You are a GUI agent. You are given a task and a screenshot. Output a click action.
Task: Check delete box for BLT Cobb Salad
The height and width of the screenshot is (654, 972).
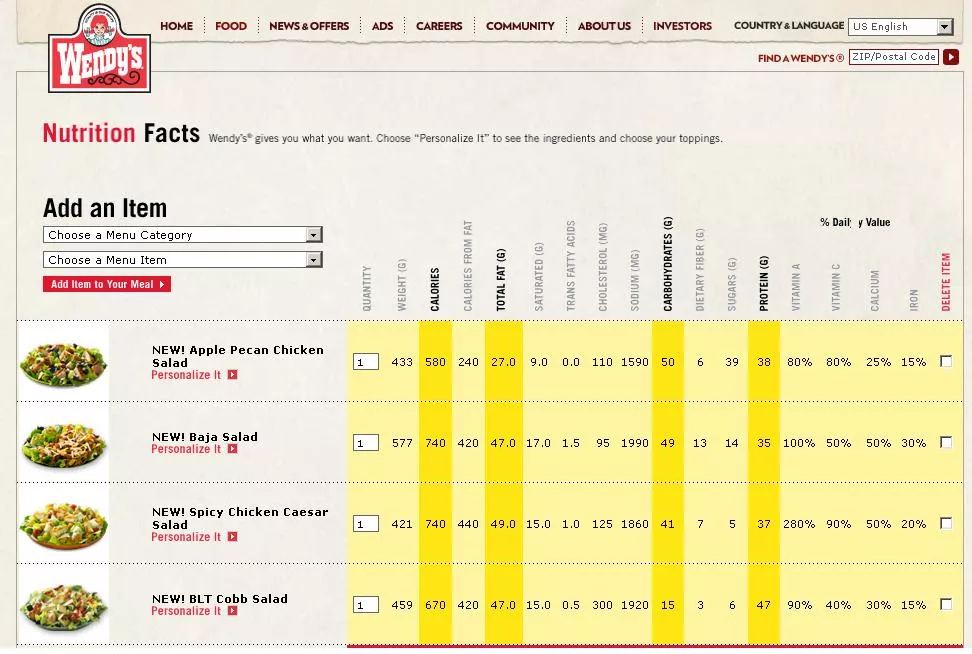[x=946, y=604]
